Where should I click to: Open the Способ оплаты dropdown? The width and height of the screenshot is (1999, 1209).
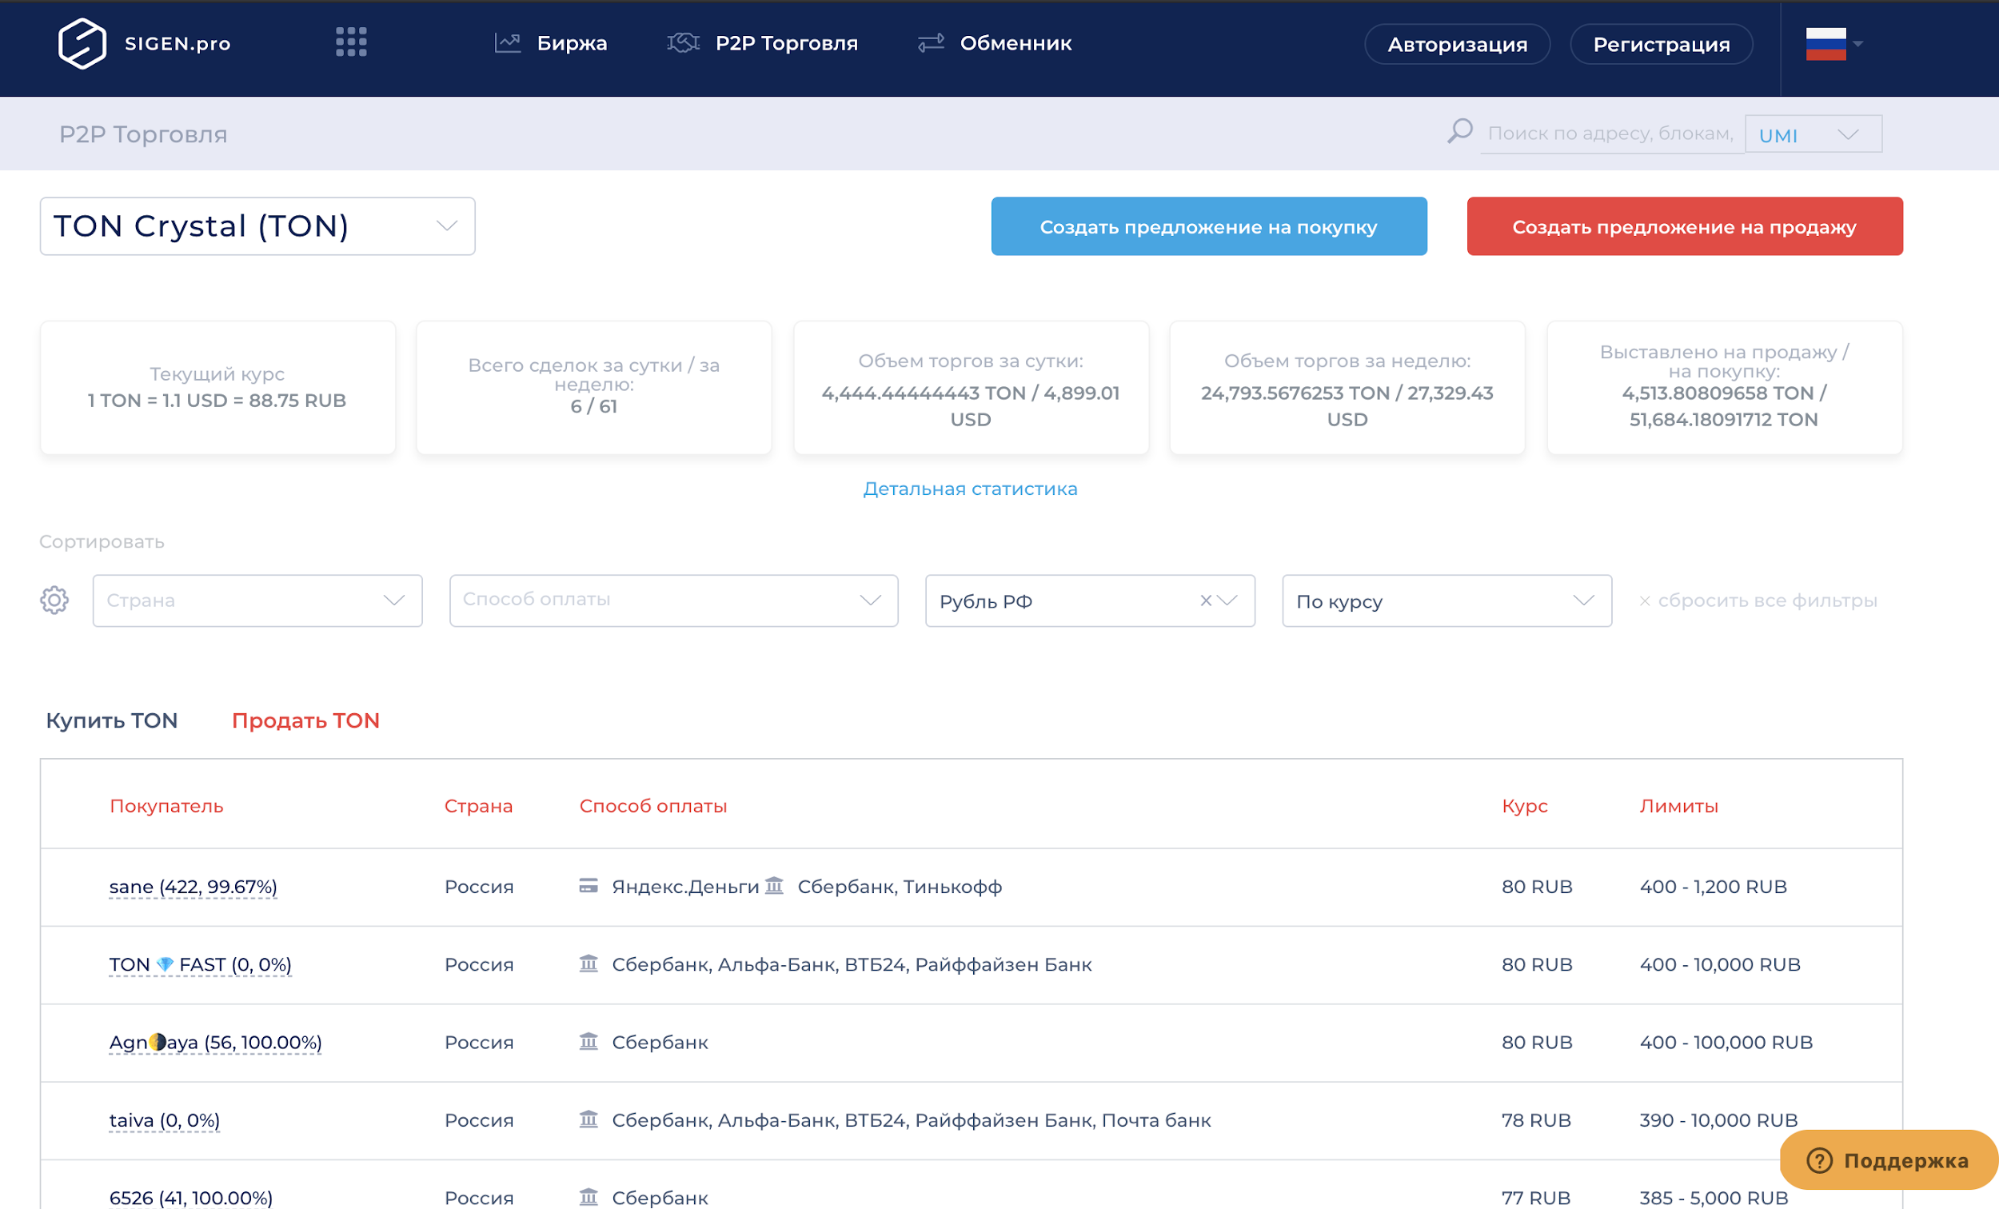click(673, 600)
